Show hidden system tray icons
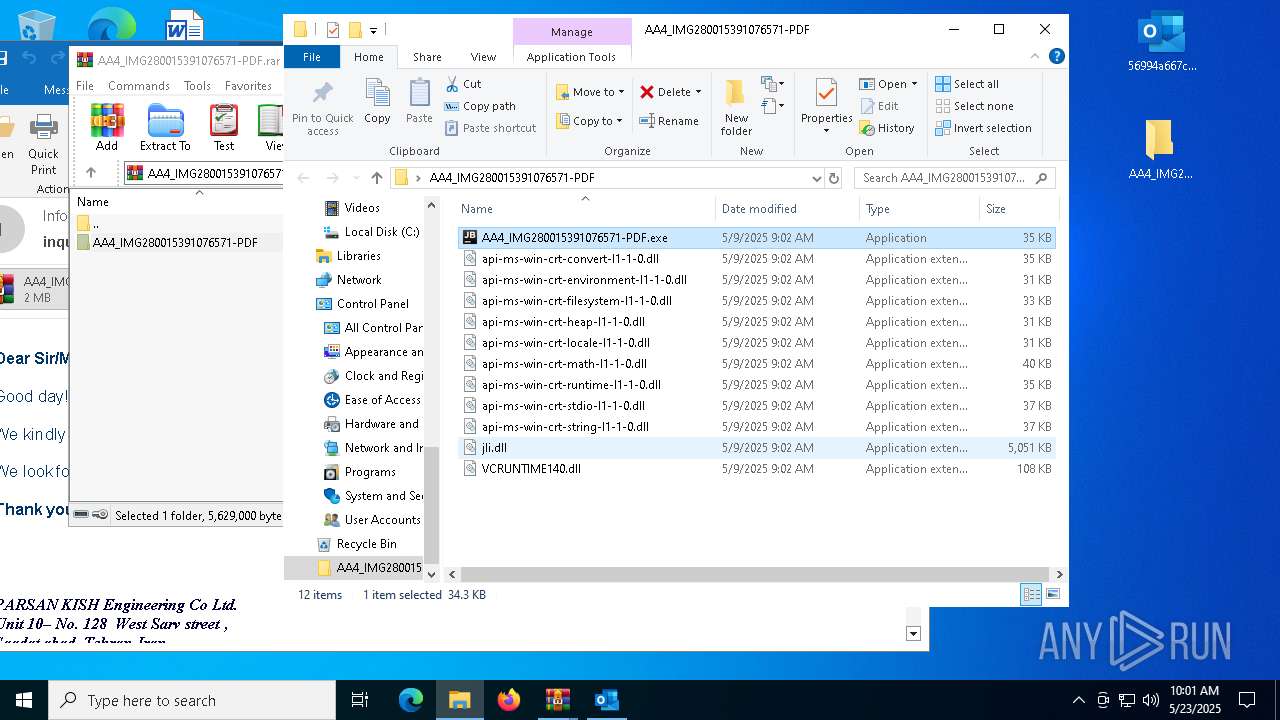Screen dimensions: 1280x720 pos(1078,700)
